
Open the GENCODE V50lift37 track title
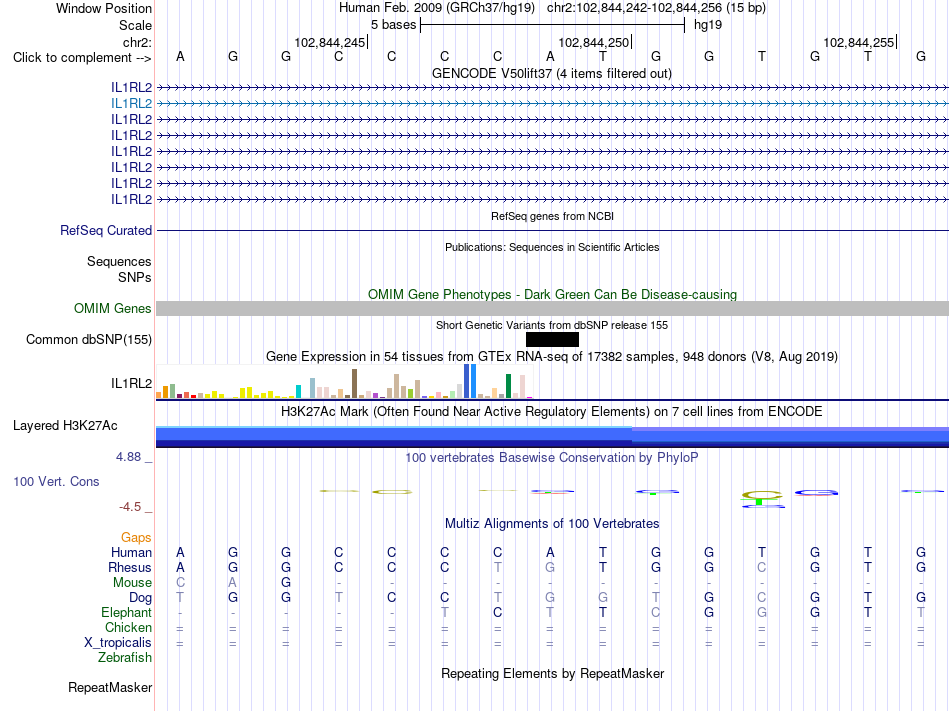tap(551, 74)
